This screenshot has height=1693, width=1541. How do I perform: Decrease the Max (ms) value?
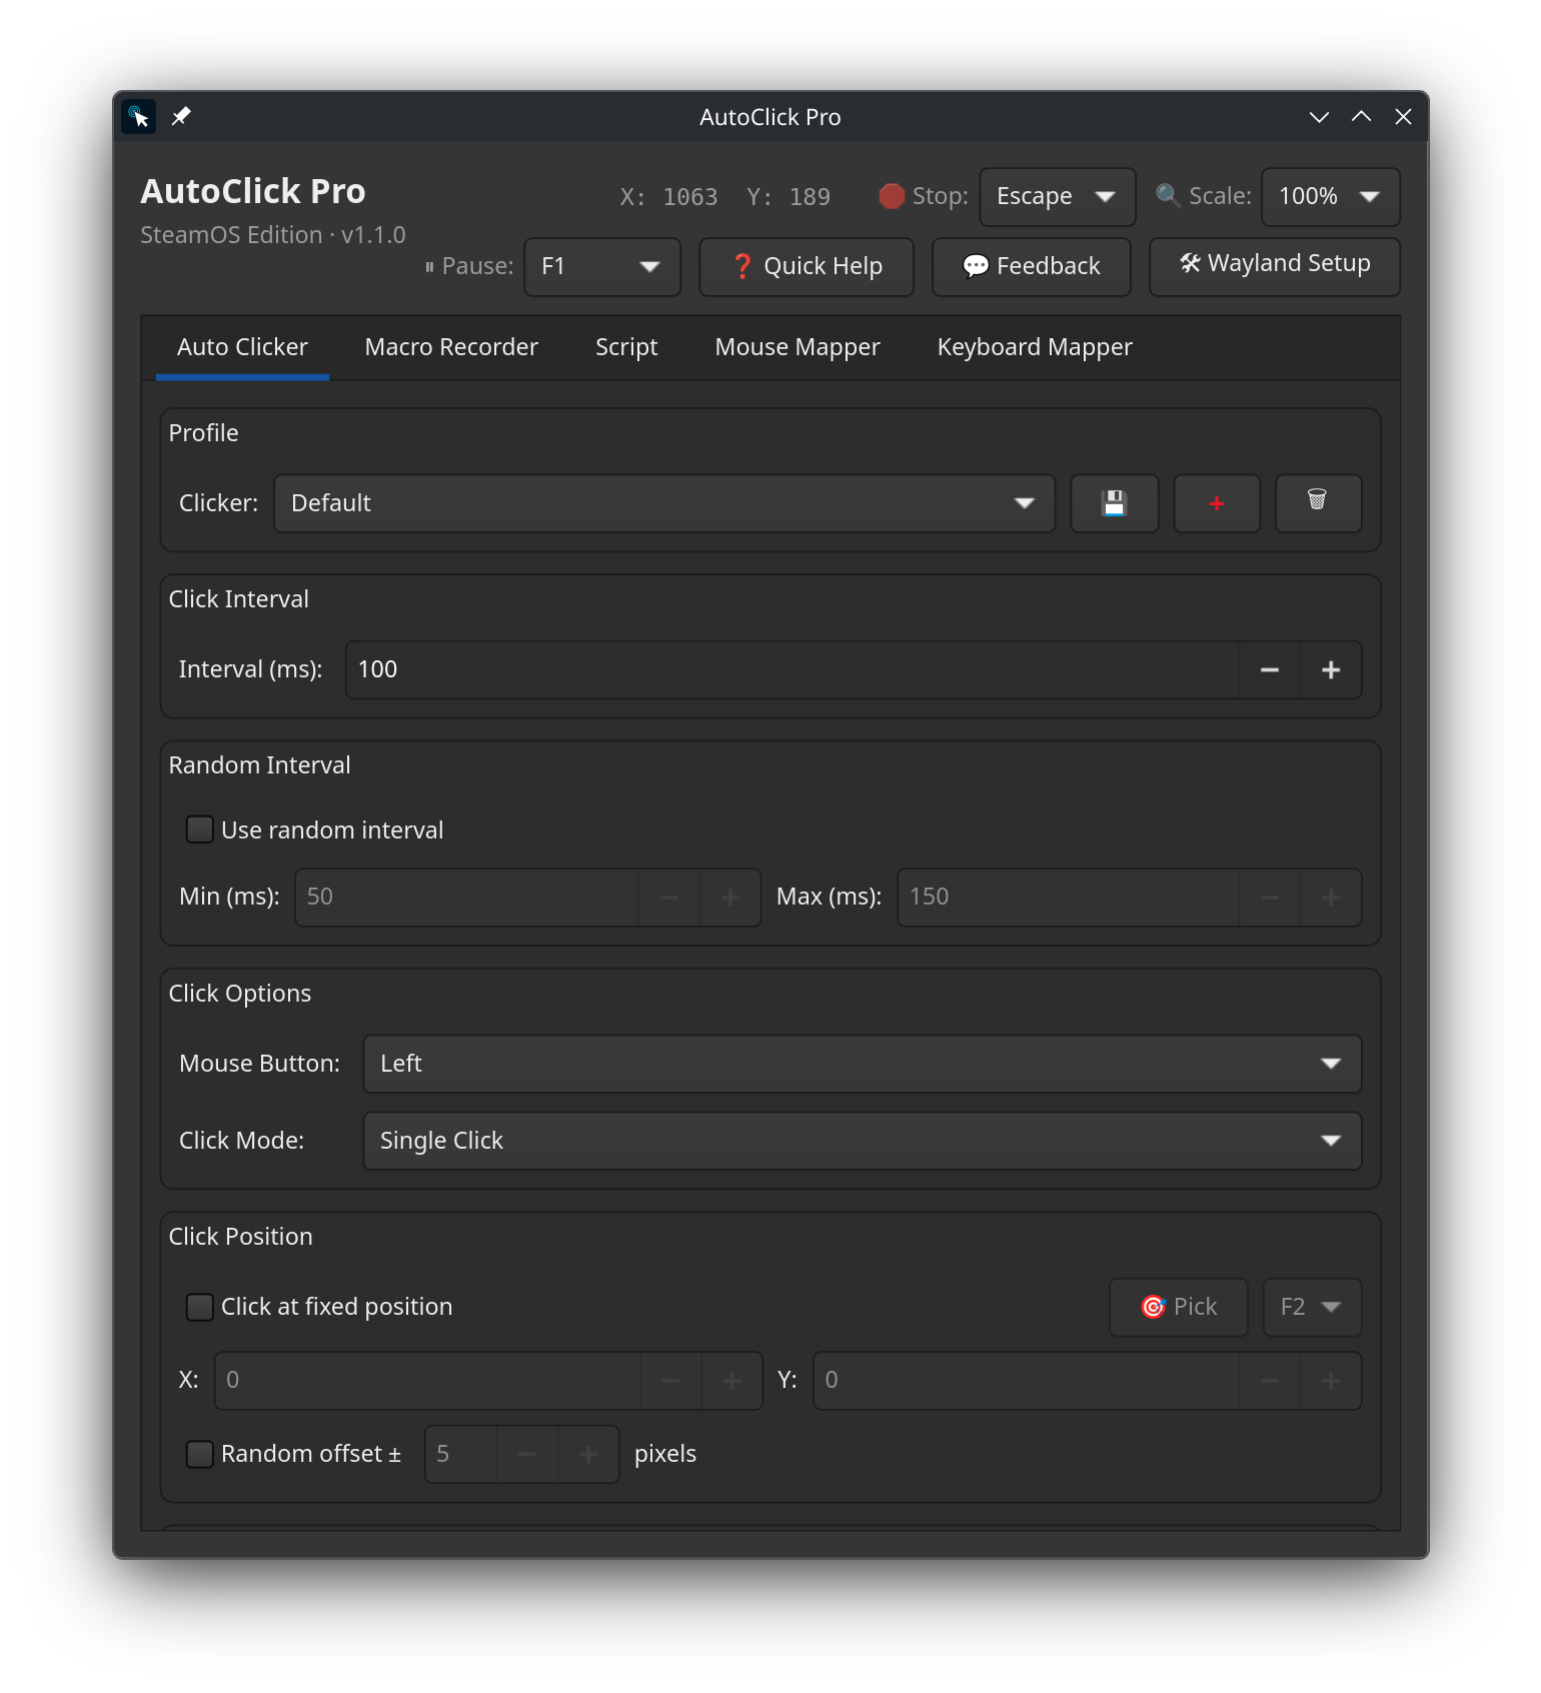click(x=1269, y=897)
